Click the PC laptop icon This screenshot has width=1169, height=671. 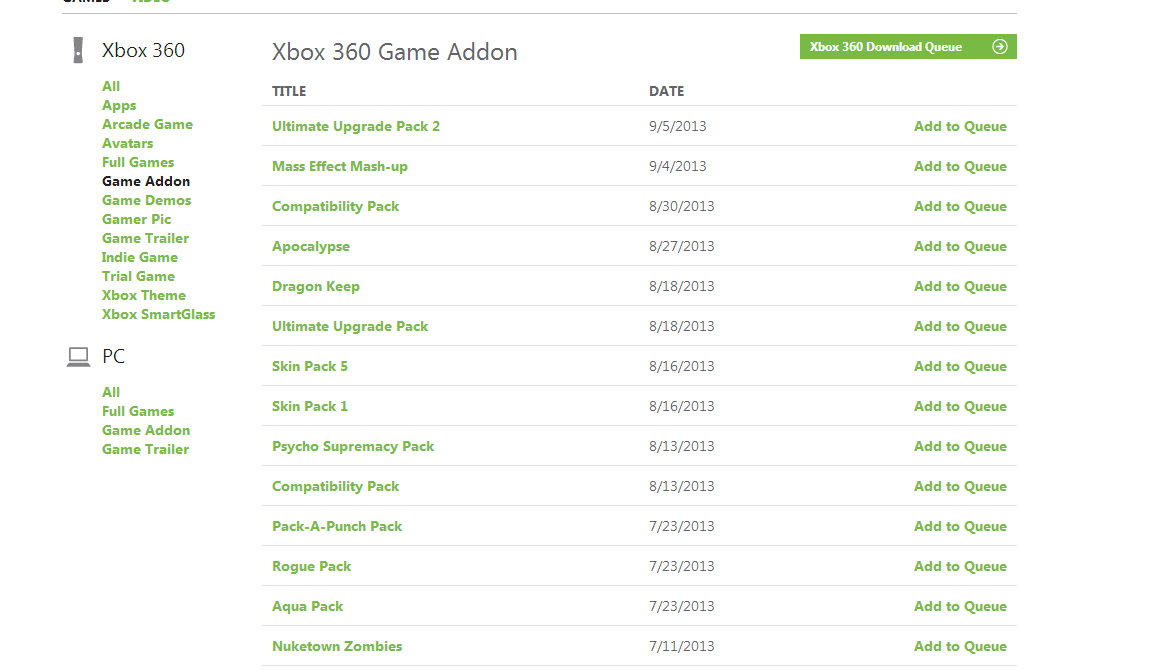pos(78,357)
